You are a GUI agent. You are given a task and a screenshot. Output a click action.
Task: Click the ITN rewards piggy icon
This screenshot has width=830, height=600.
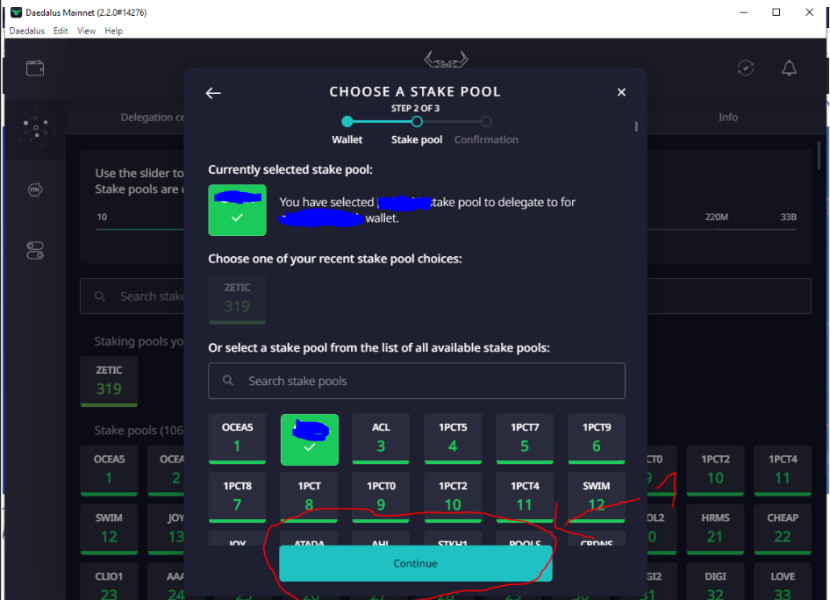pyautogui.click(x=35, y=190)
